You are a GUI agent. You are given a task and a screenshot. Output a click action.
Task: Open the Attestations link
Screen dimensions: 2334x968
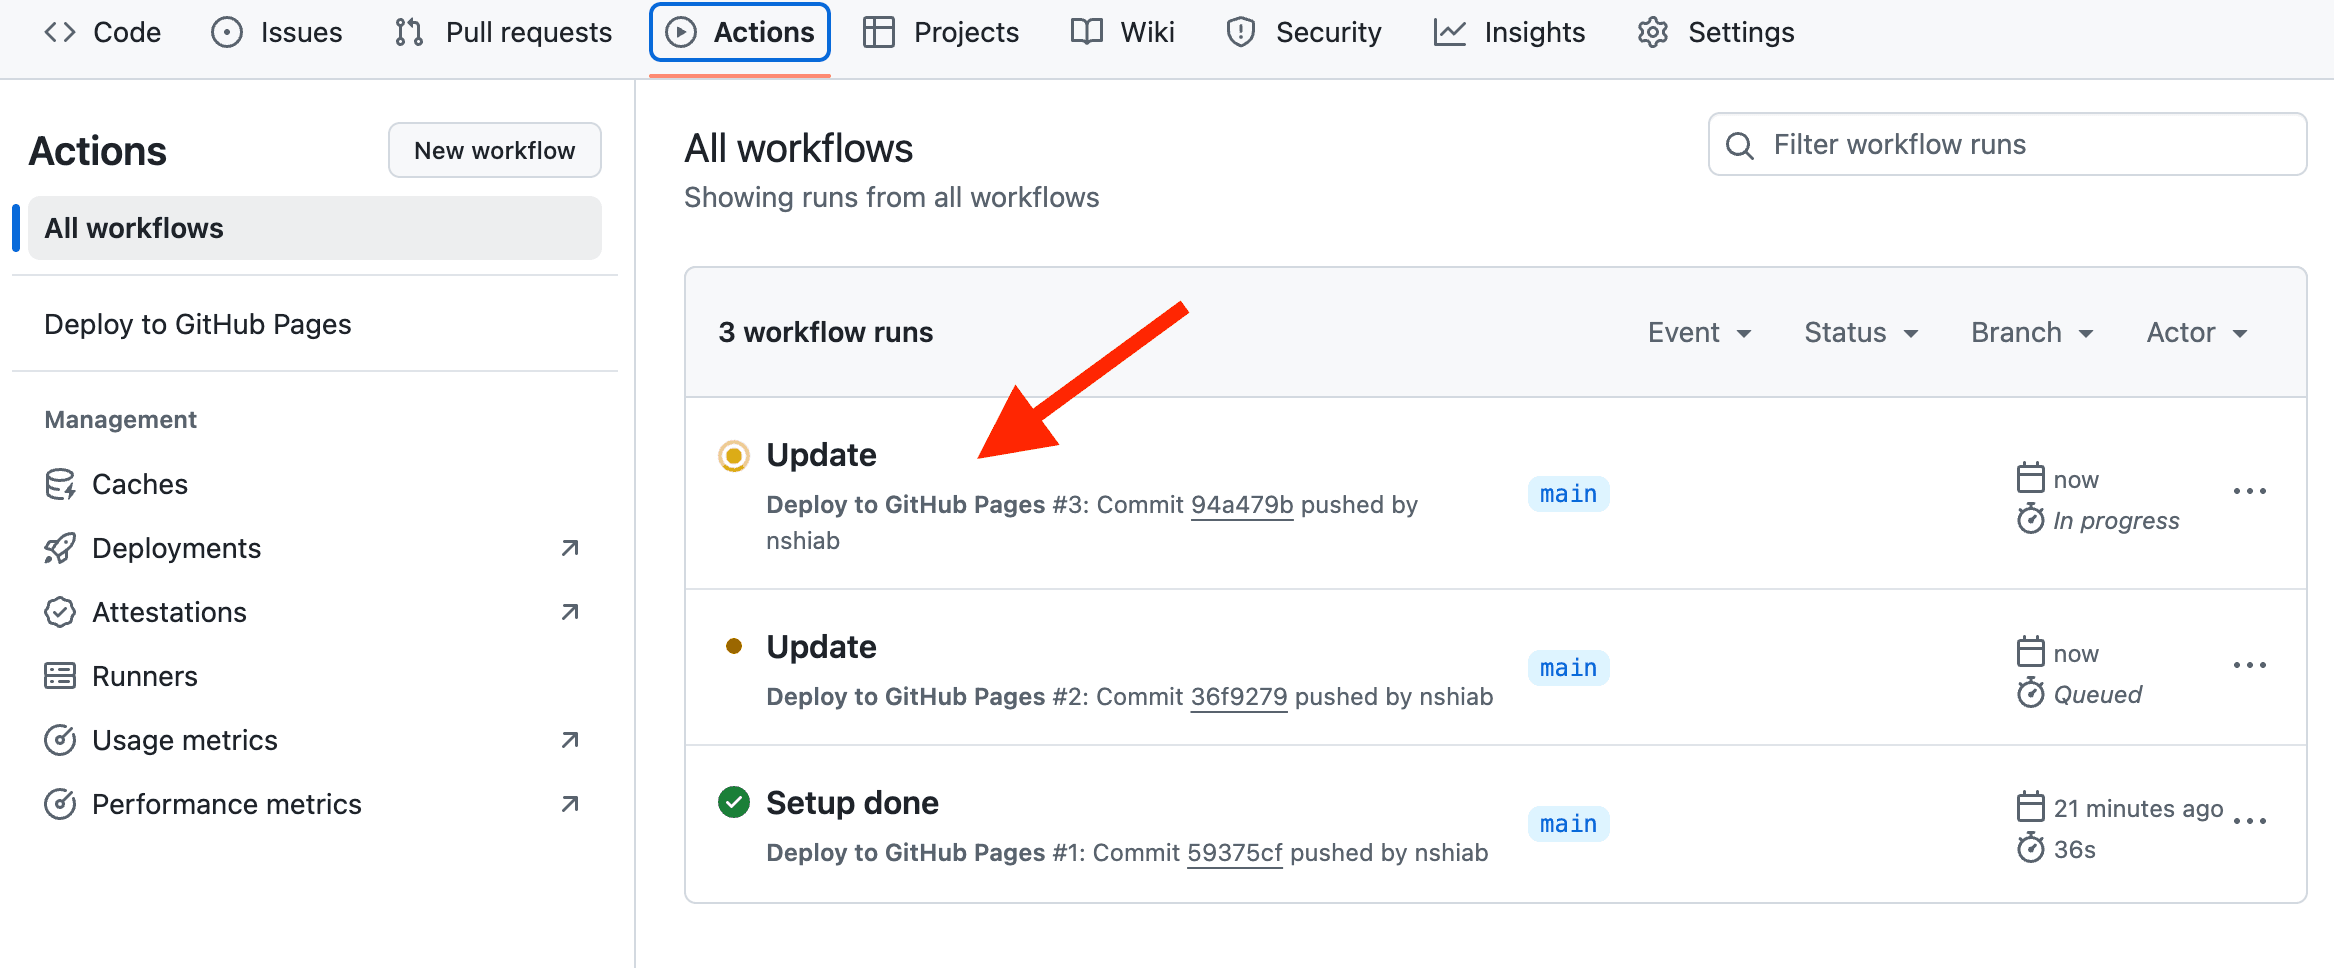click(x=169, y=612)
